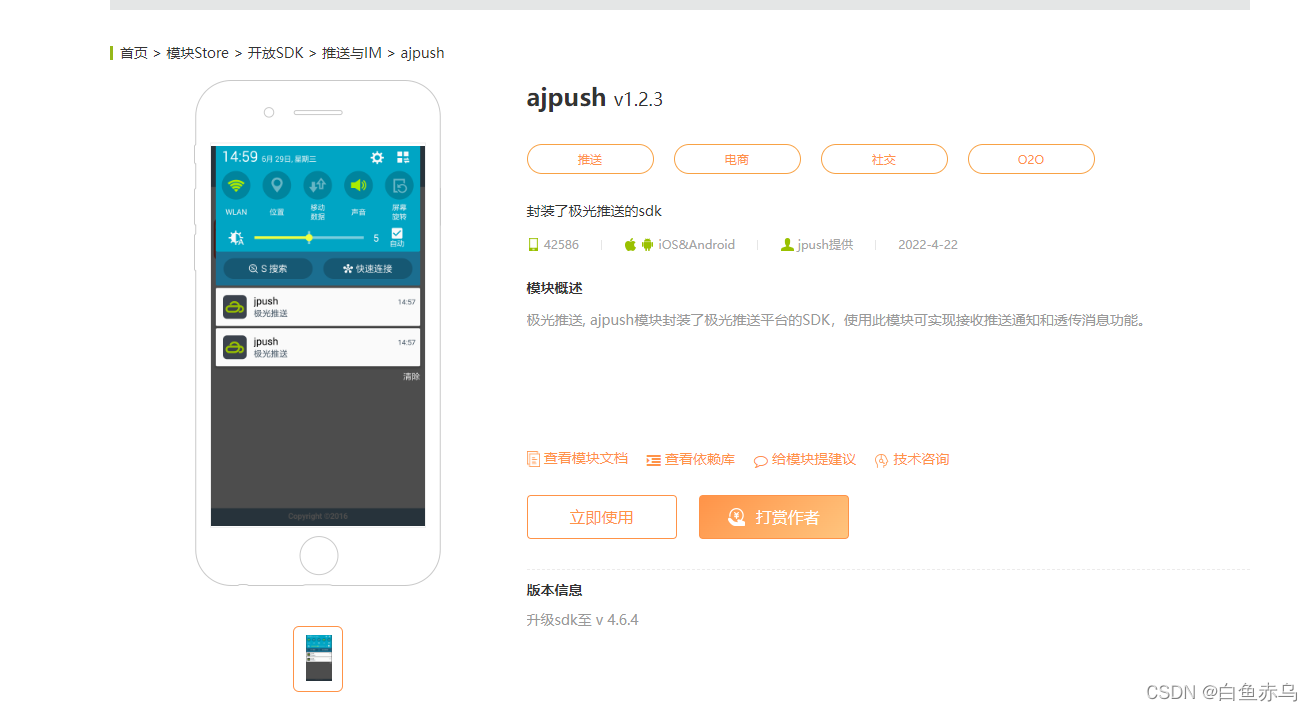Click the Android robot platform icon
This screenshot has height=711, width=1313.
pos(647,245)
